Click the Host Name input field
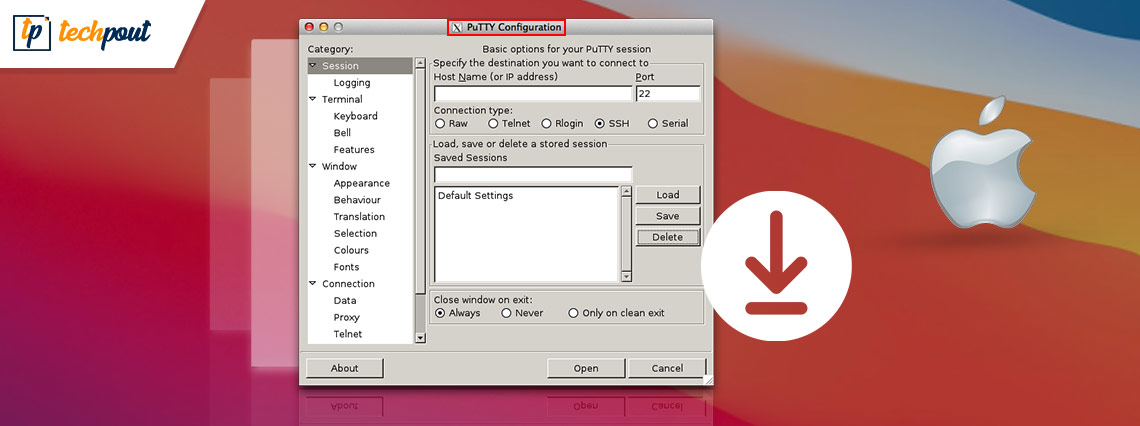This screenshot has width=1140, height=426. pyautogui.click(x=533, y=94)
